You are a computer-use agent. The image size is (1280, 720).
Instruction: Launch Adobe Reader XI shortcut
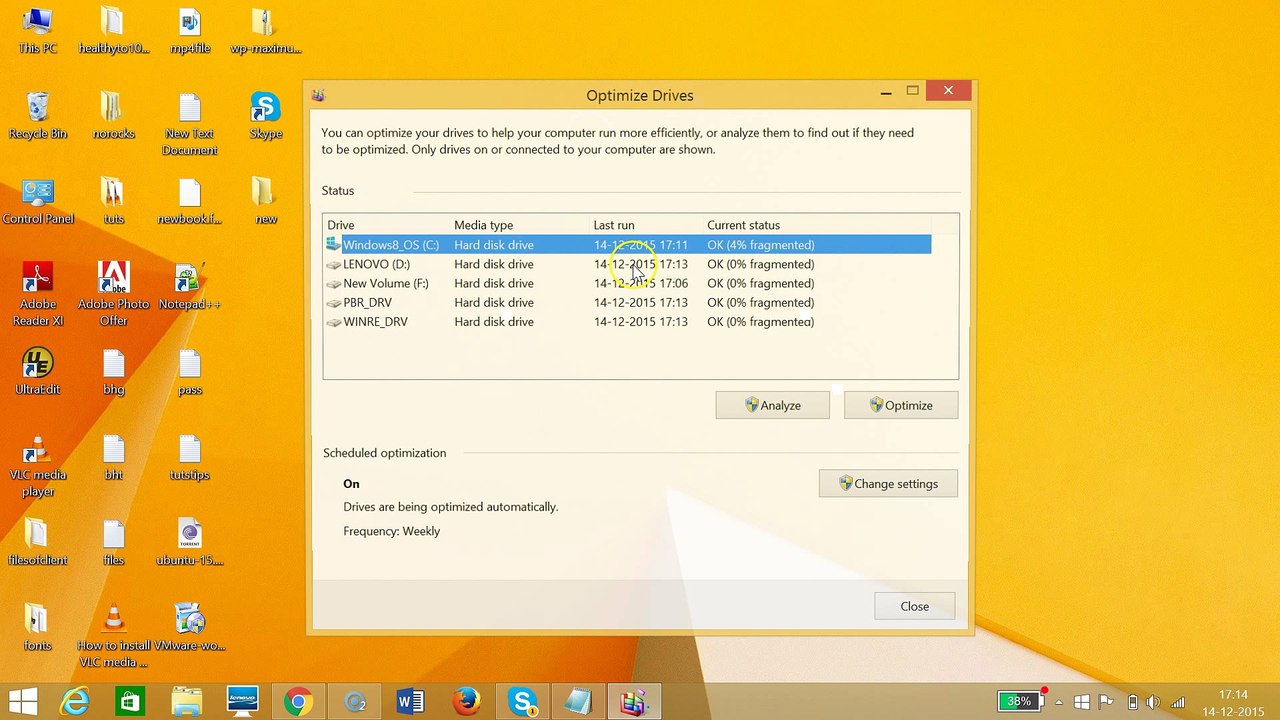coord(37,294)
